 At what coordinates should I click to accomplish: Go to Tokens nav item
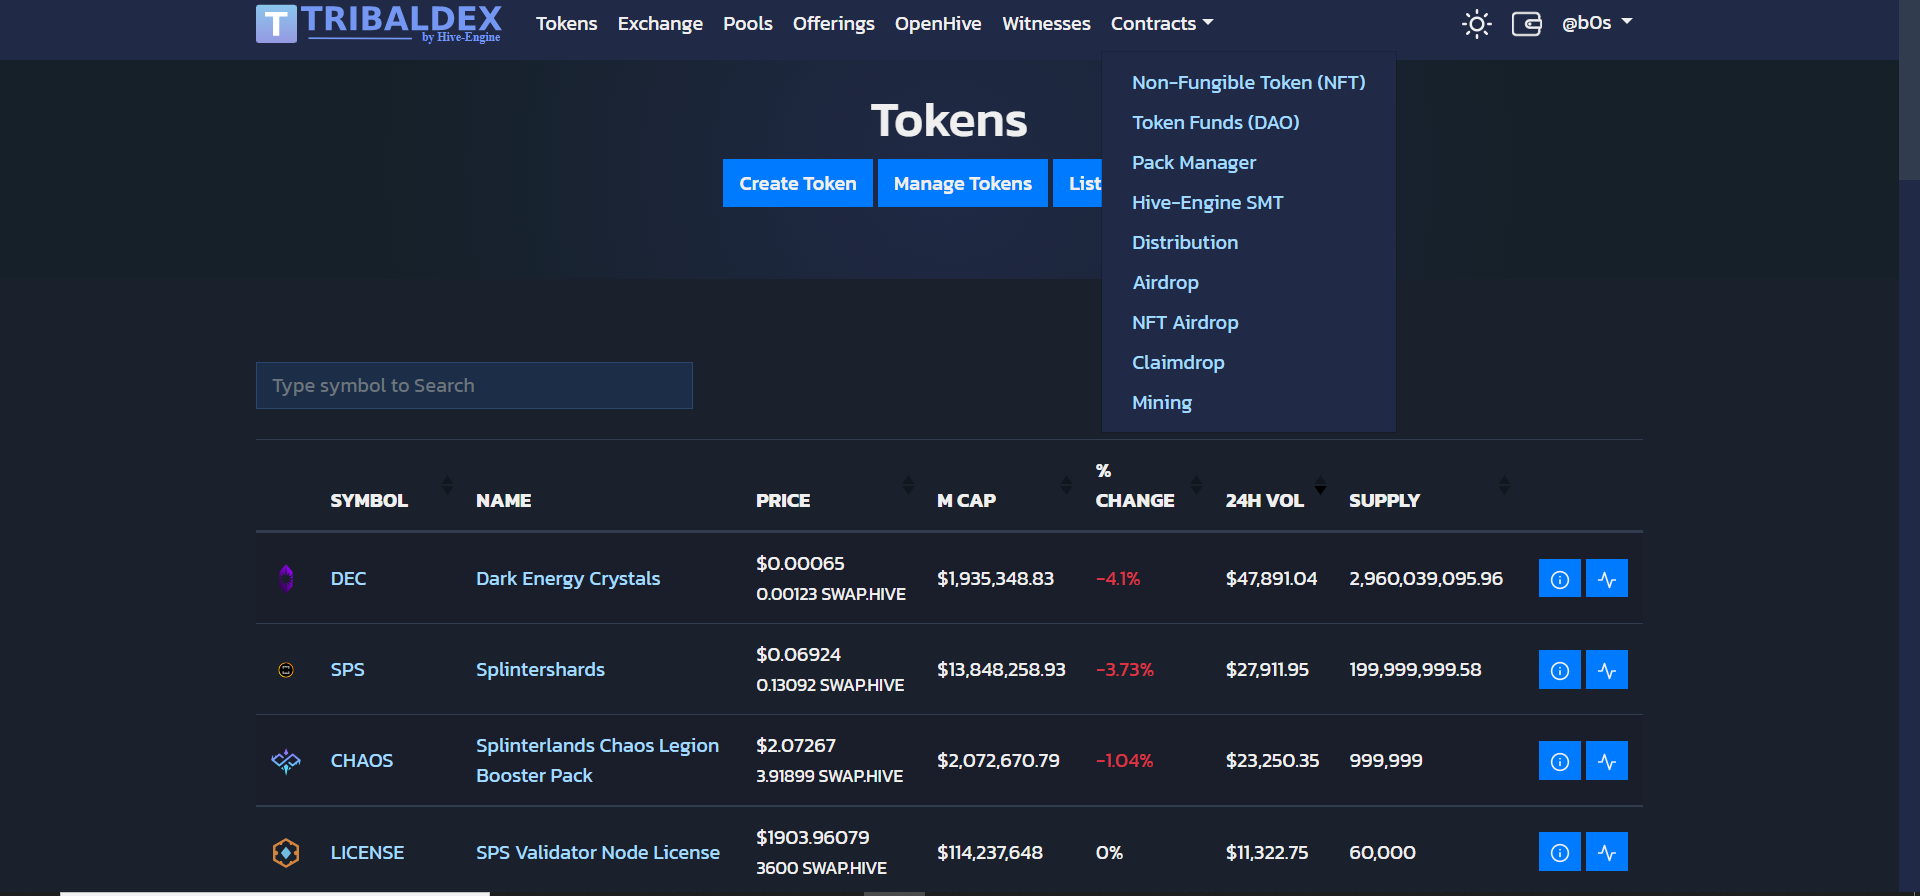pos(566,23)
